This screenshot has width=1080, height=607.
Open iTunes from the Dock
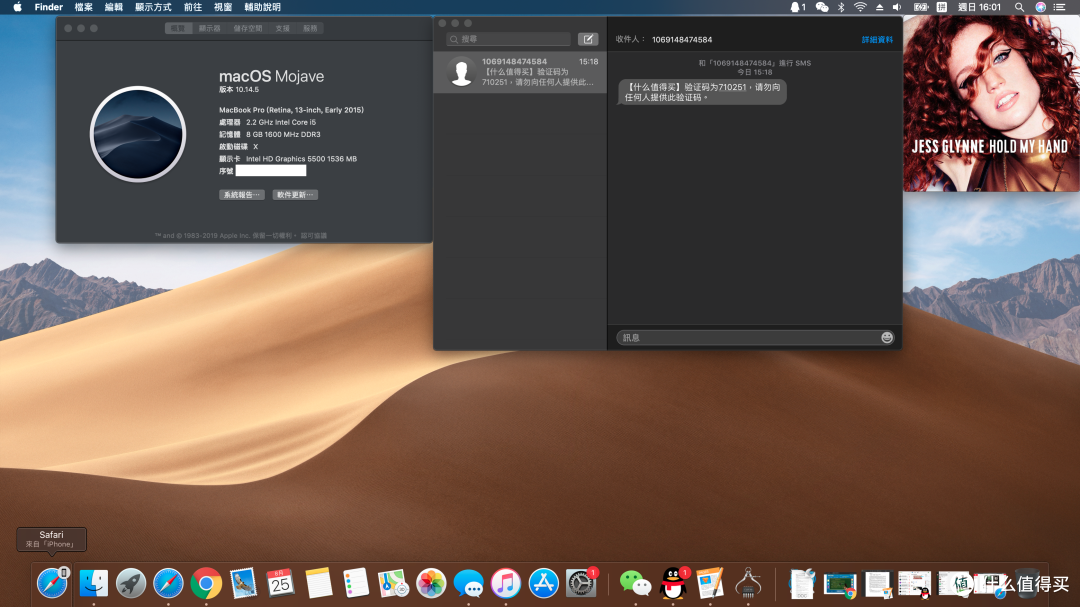506,584
